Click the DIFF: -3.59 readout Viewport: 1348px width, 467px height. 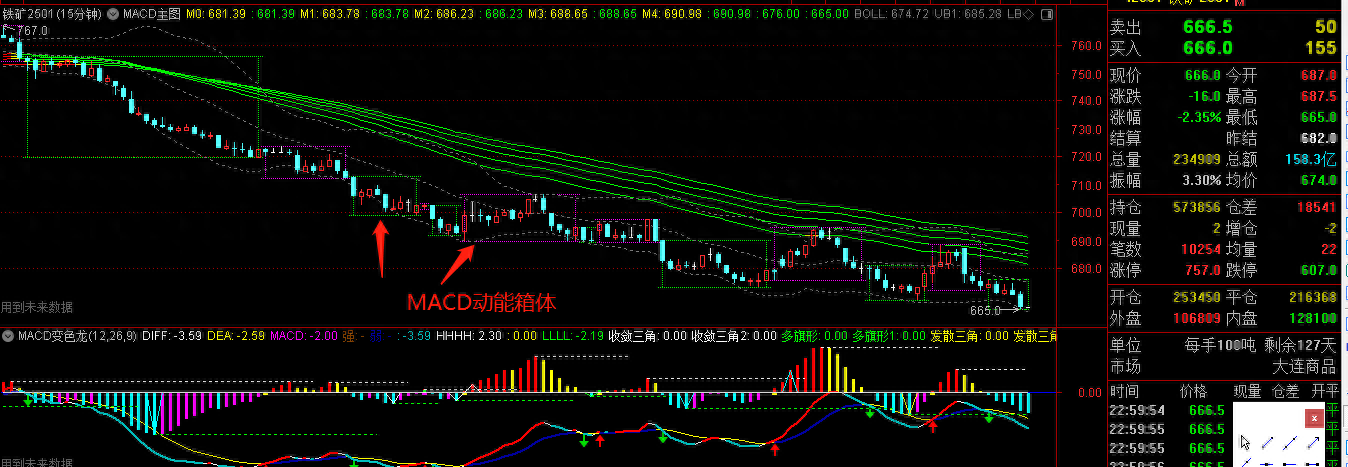tap(173, 336)
